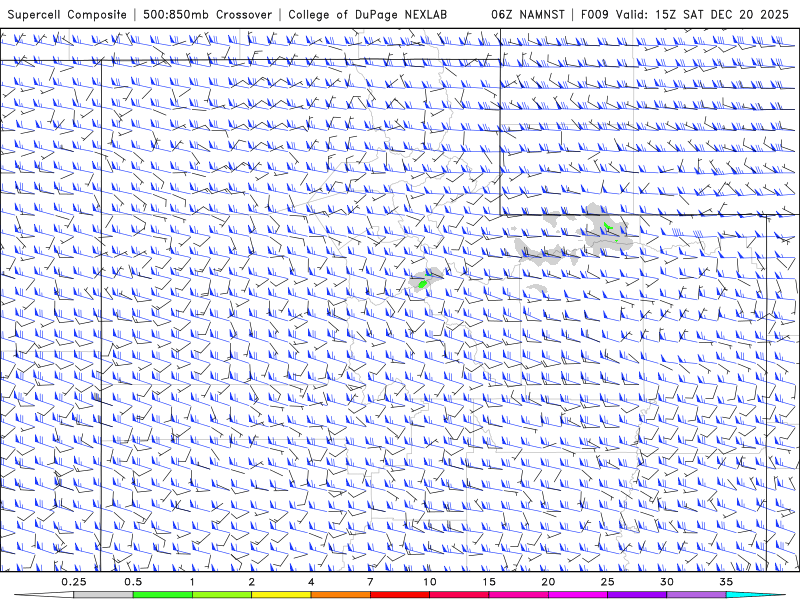Screen dimensions: 800x600
Task: Click the "30" legend value
Action: click(667, 582)
